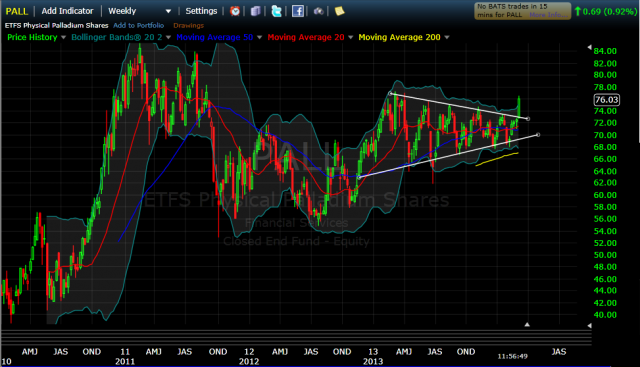This screenshot has height=367, width=640.
Task: Click the 2012 year label
Action: 249,361
